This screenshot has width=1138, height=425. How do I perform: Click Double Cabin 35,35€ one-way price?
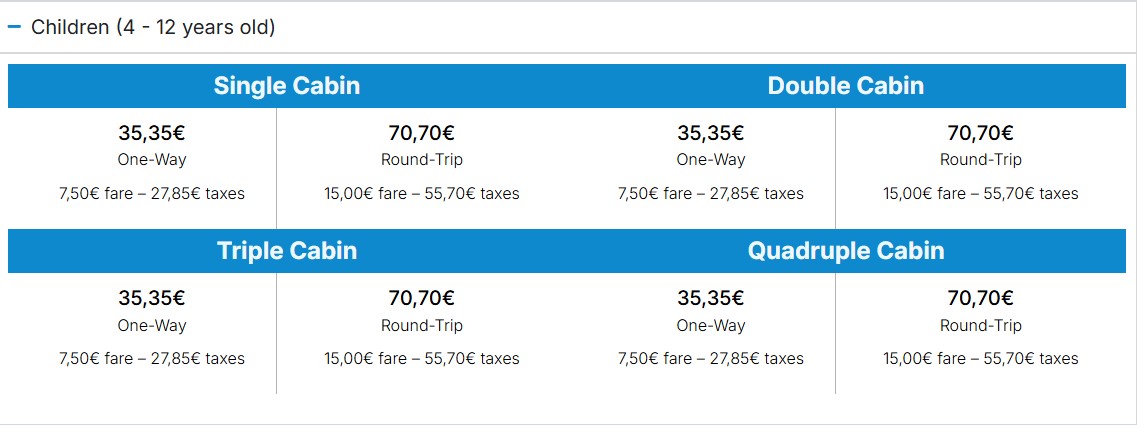point(711,133)
